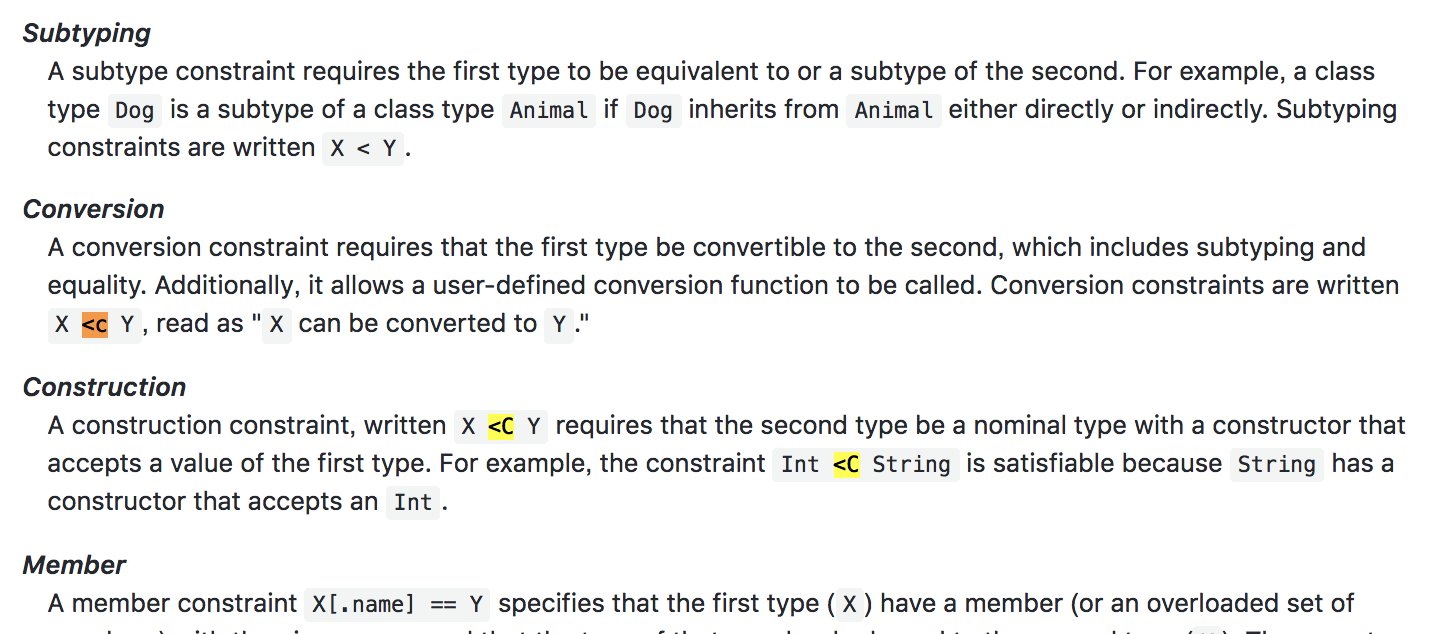
Task: Click "String" code before "has a constructor"
Action: click(1276, 464)
